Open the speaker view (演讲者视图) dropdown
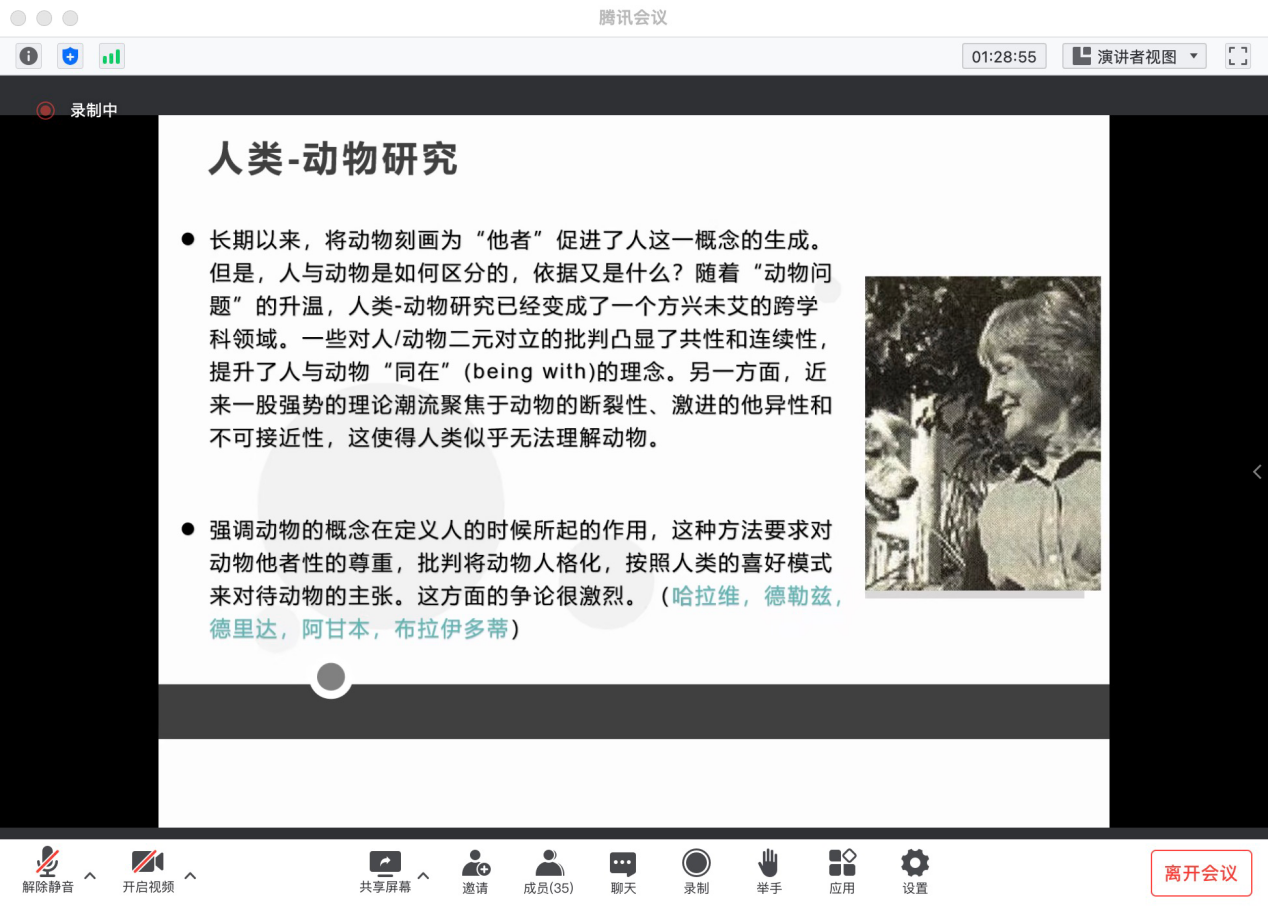 (1134, 56)
